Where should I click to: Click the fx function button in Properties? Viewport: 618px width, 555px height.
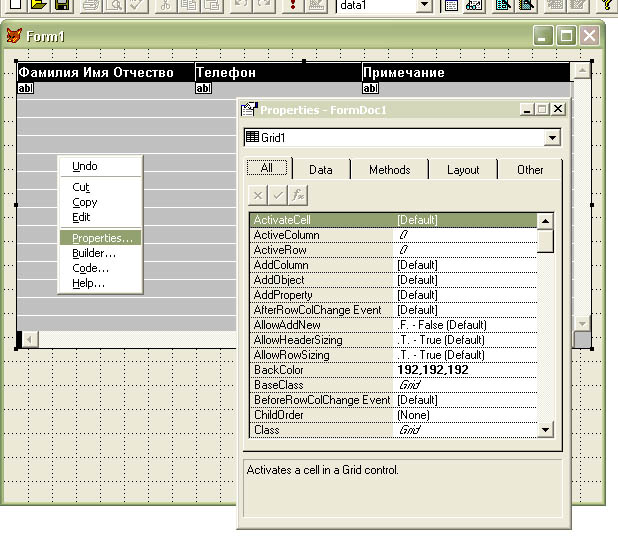tap(298, 196)
